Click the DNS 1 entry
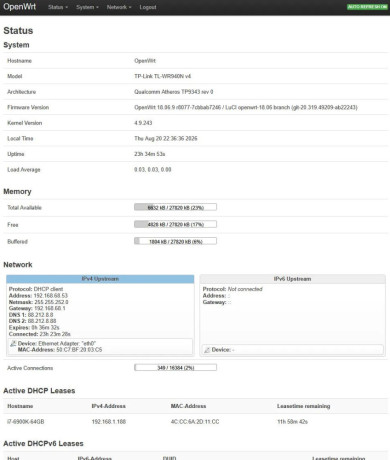The image size is (390, 460). 31,315
